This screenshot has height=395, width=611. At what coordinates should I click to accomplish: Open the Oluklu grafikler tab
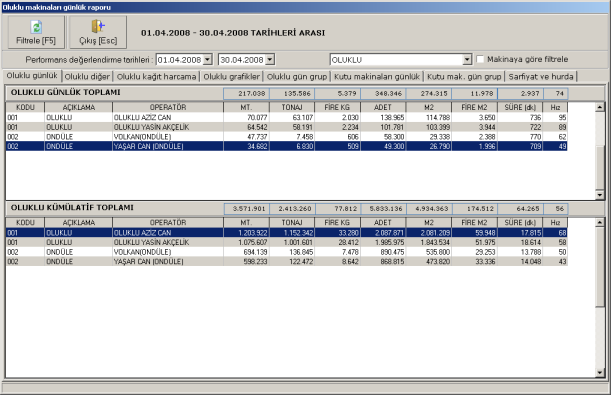(231, 77)
